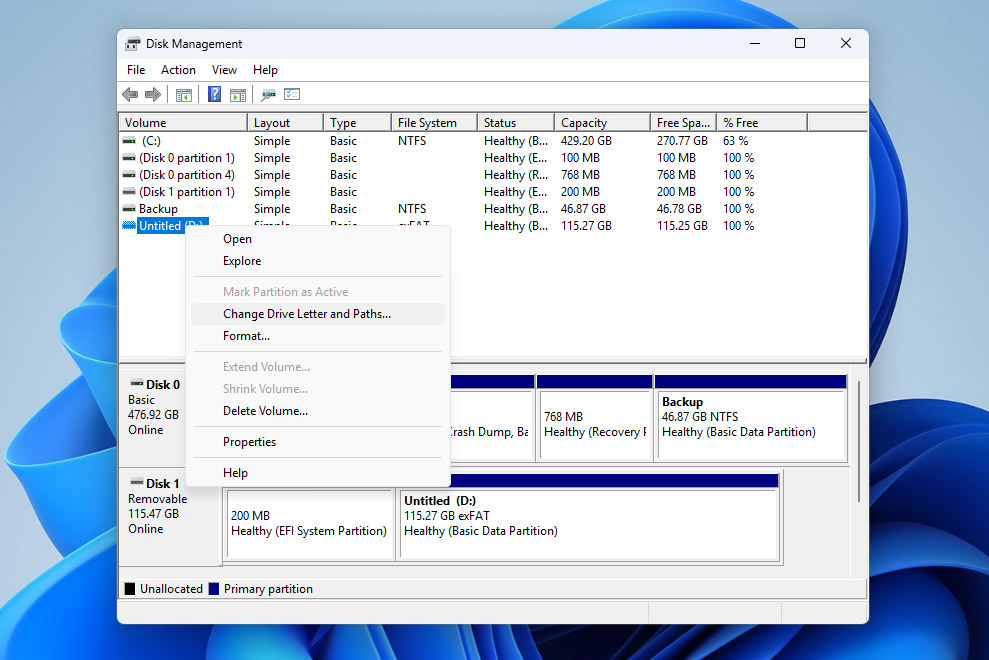Click the drive icon beside the Backup volume

point(129,209)
